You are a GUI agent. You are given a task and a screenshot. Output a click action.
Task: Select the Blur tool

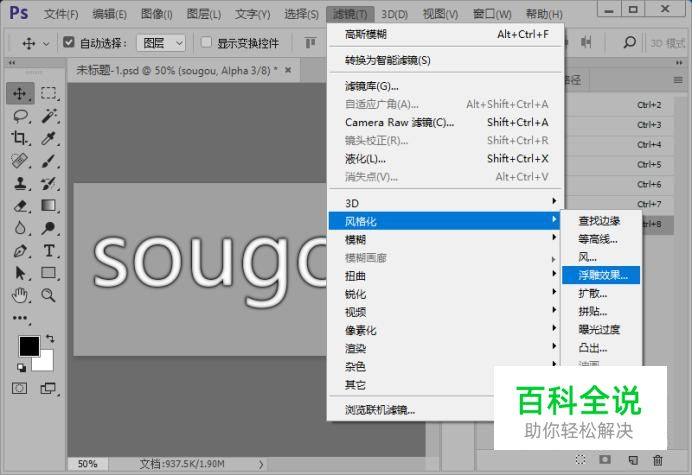[x=19, y=228]
